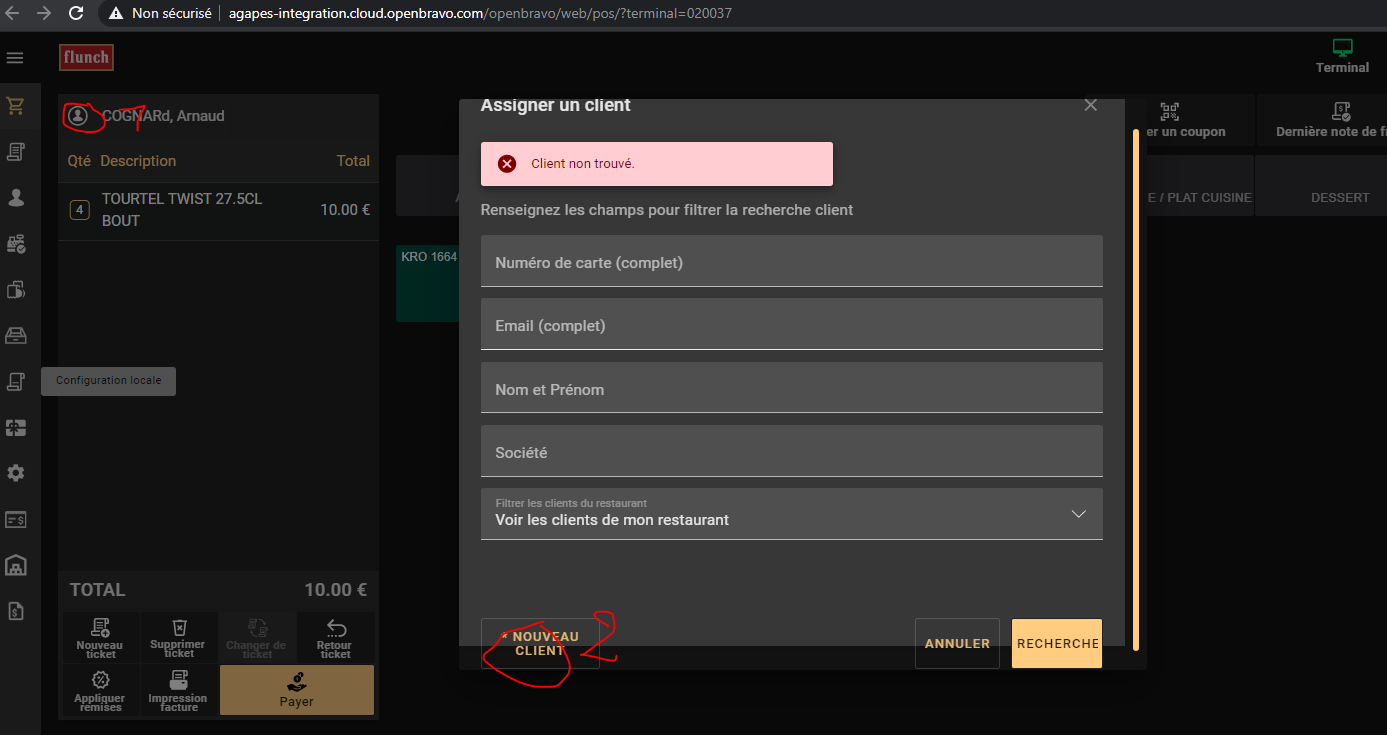Click the Retour ticket button
Image resolution: width=1387 pixels, height=735 pixels.
click(x=335, y=638)
